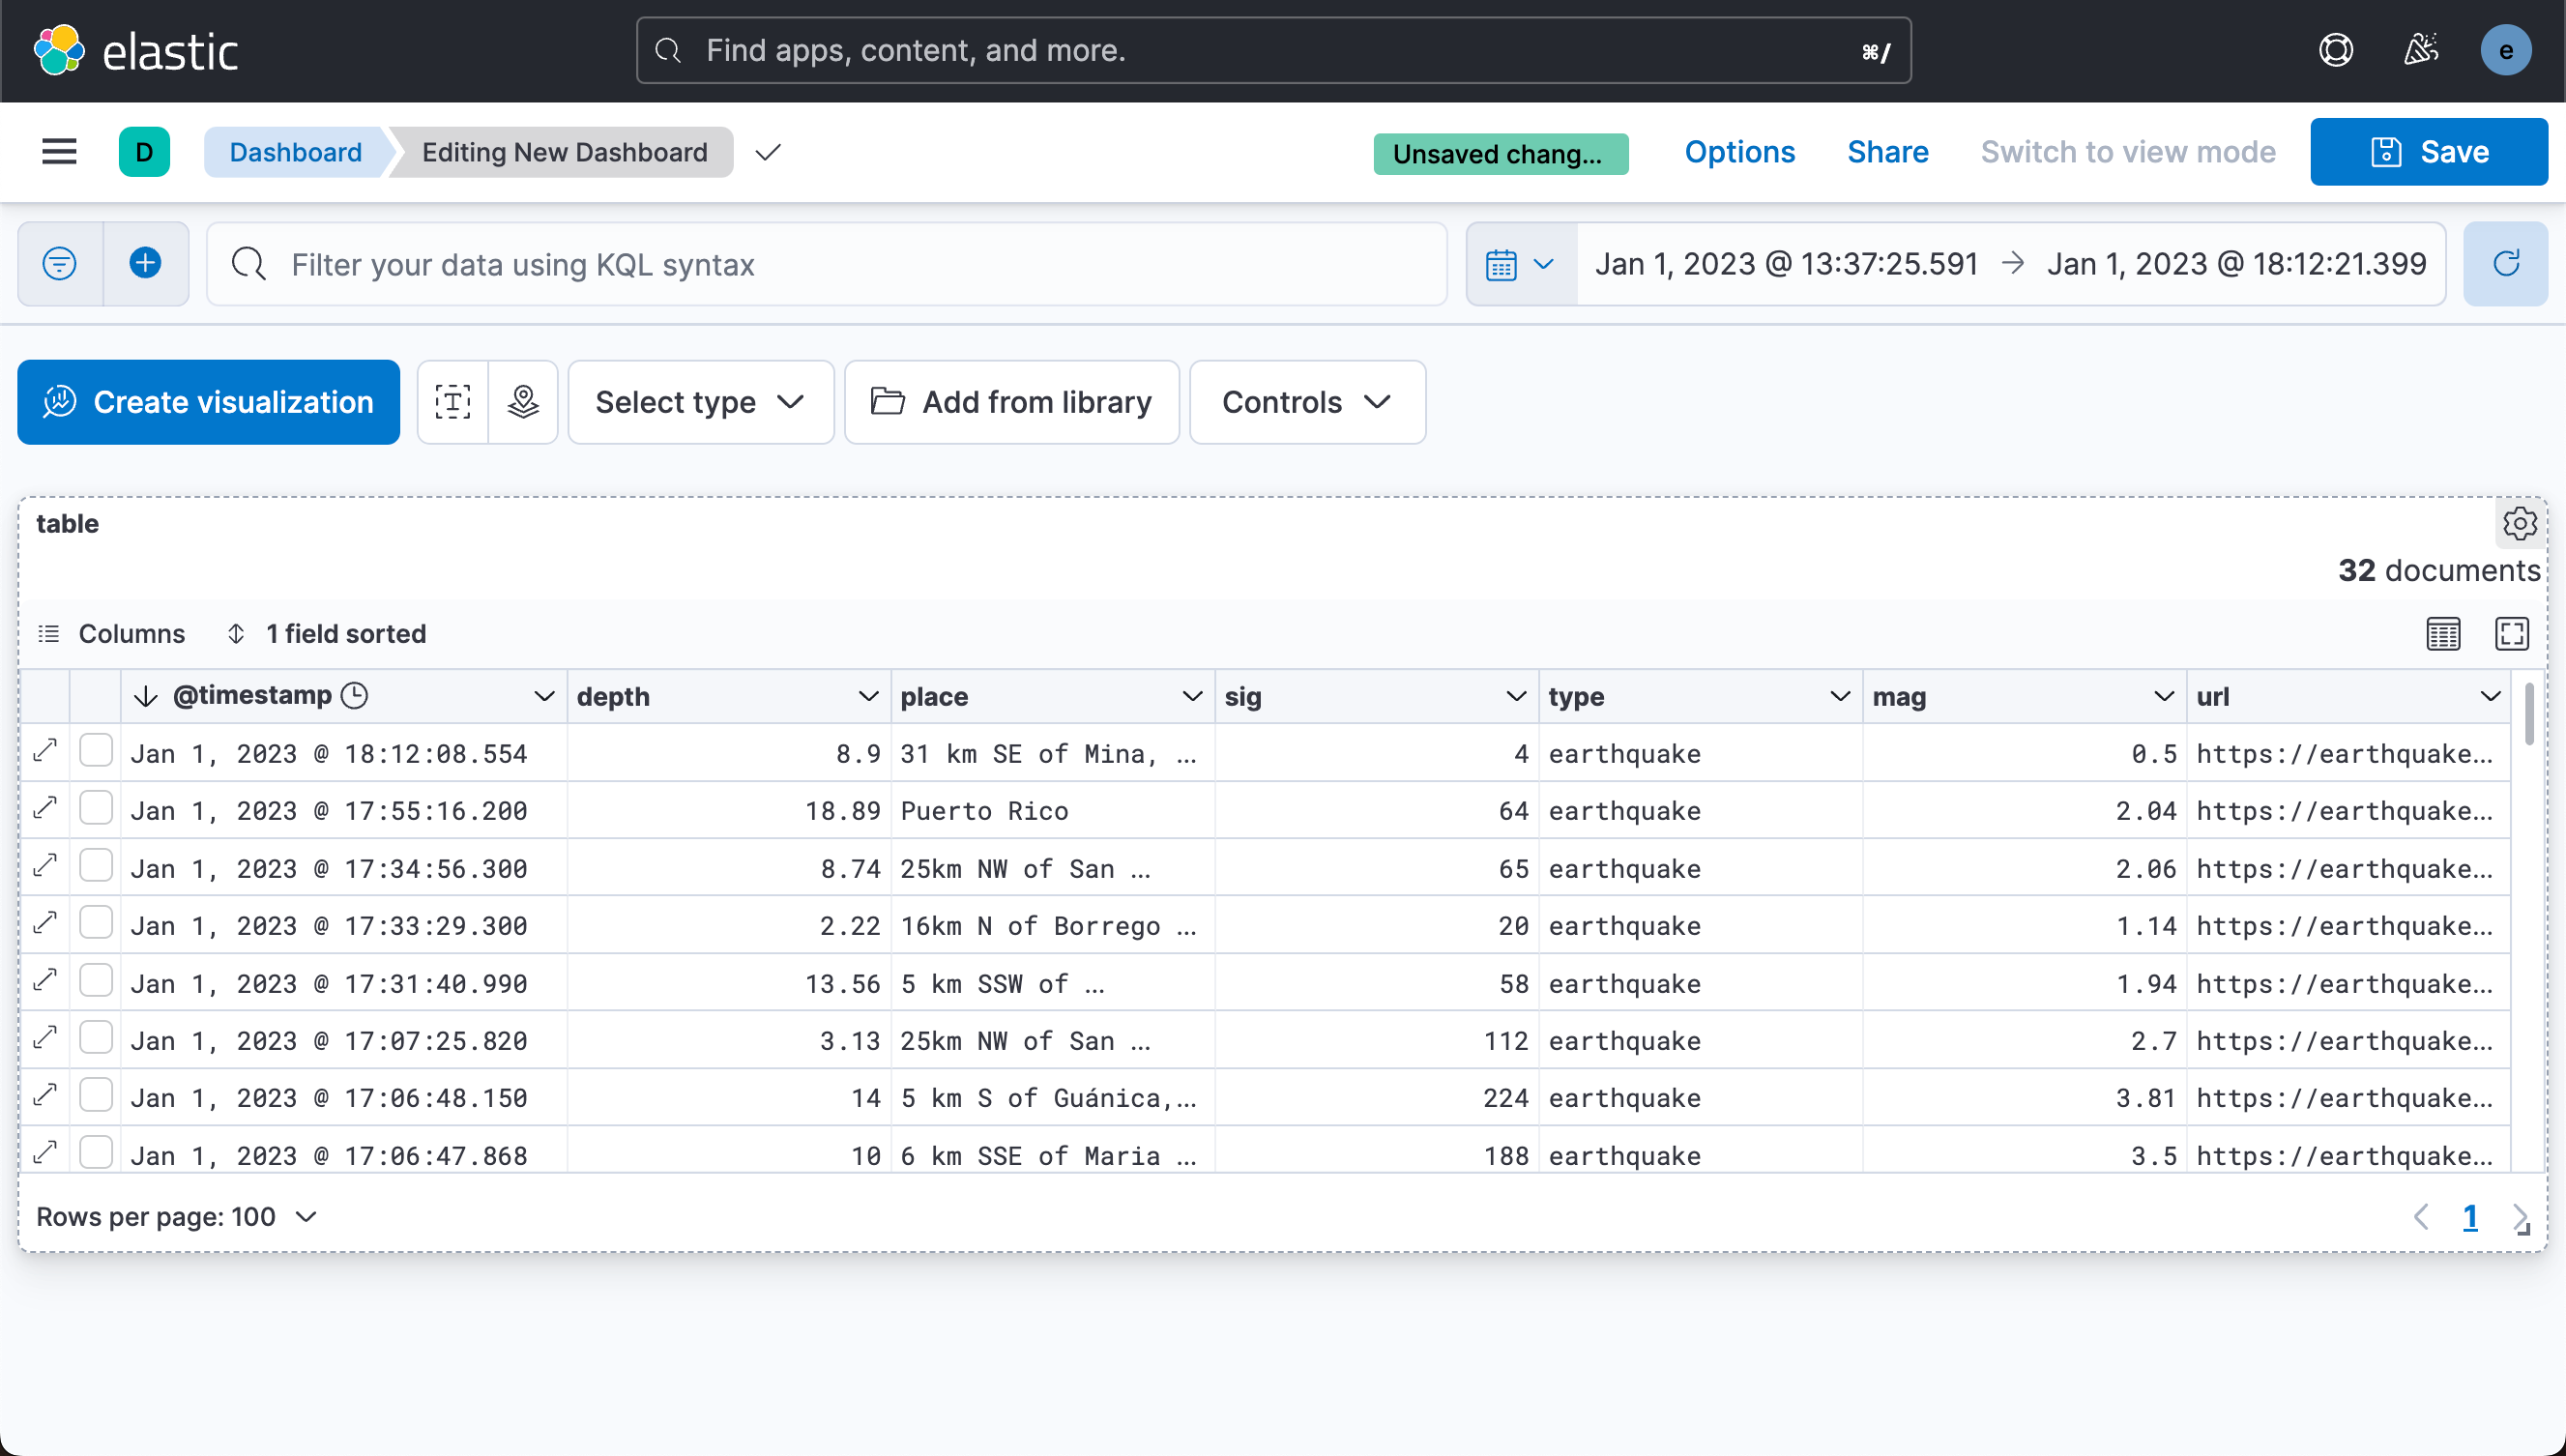2566x1456 pixels.
Task: Open type column header menu
Action: [x=1840, y=696]
